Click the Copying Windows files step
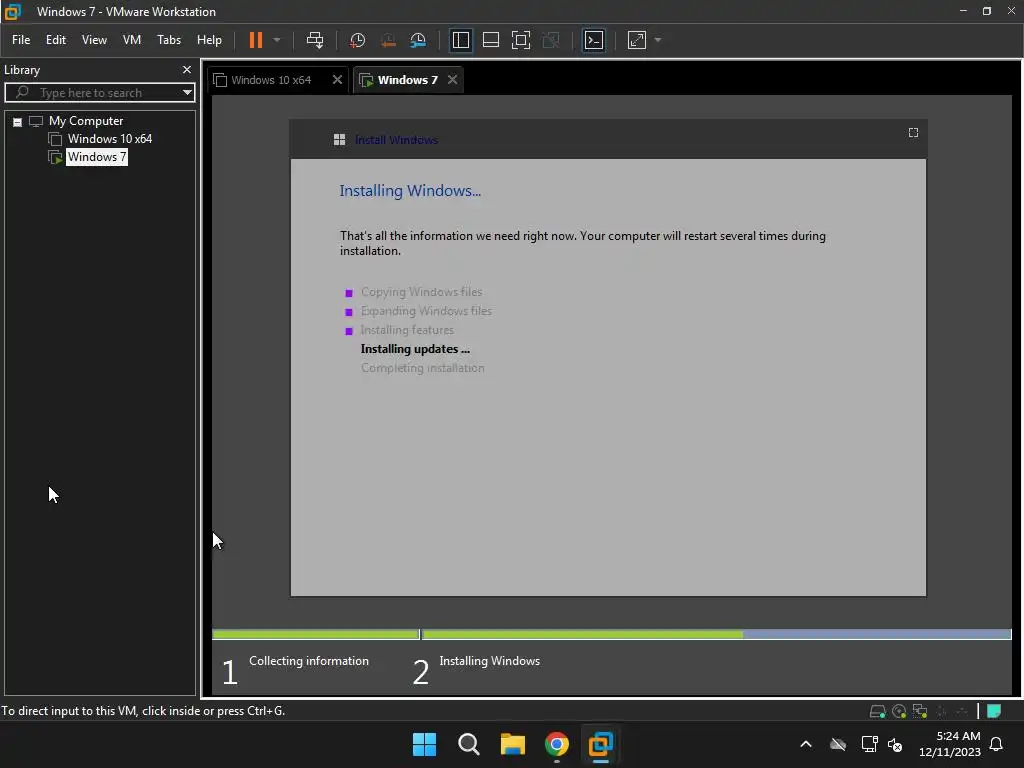 coord(421,292)
